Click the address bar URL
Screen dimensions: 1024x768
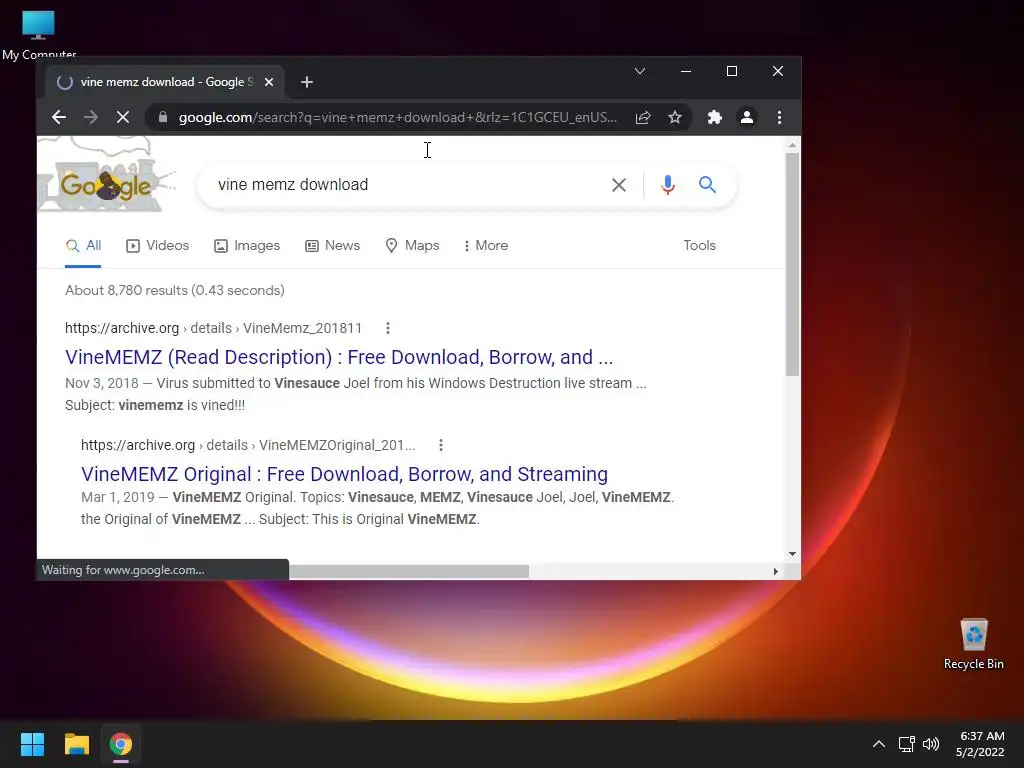tap(398, 118)
